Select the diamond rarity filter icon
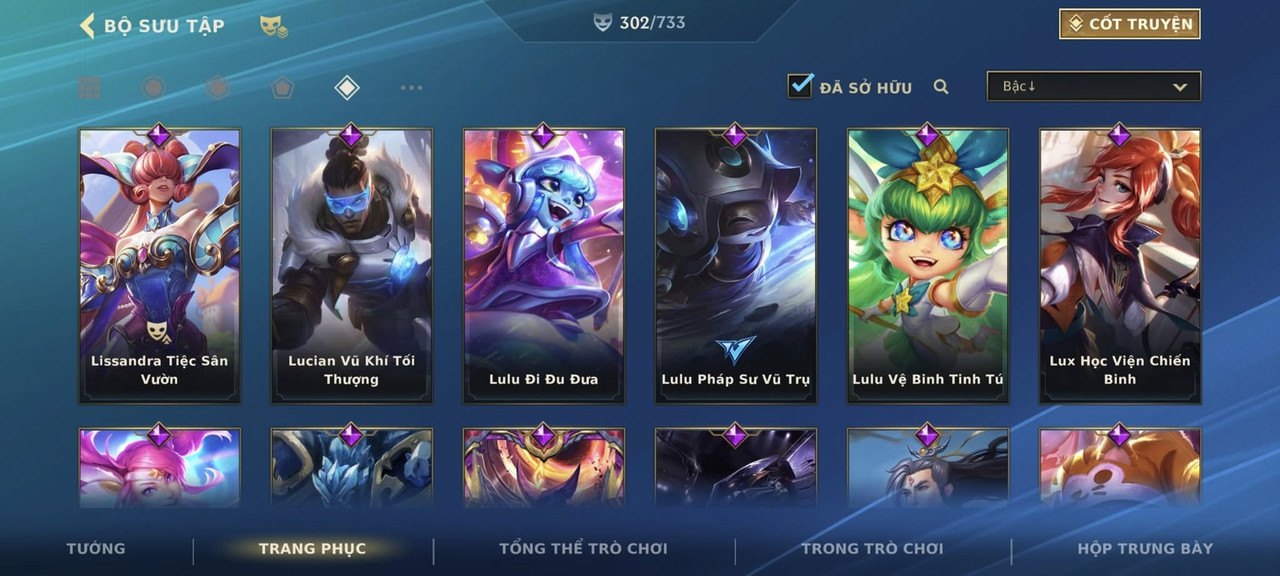This screenshot has height=576, width=1280. [346, 88]
